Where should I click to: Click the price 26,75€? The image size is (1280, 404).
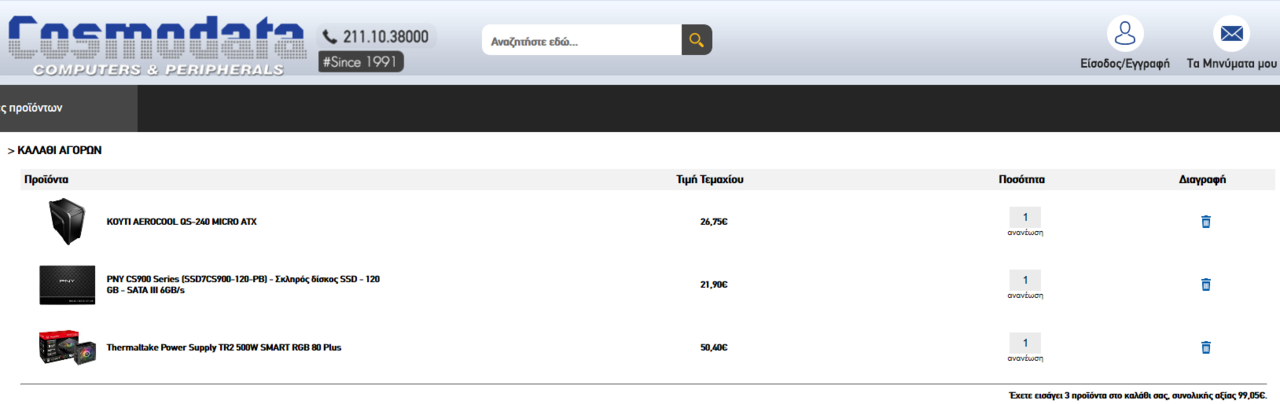click(x=714, y=222)
